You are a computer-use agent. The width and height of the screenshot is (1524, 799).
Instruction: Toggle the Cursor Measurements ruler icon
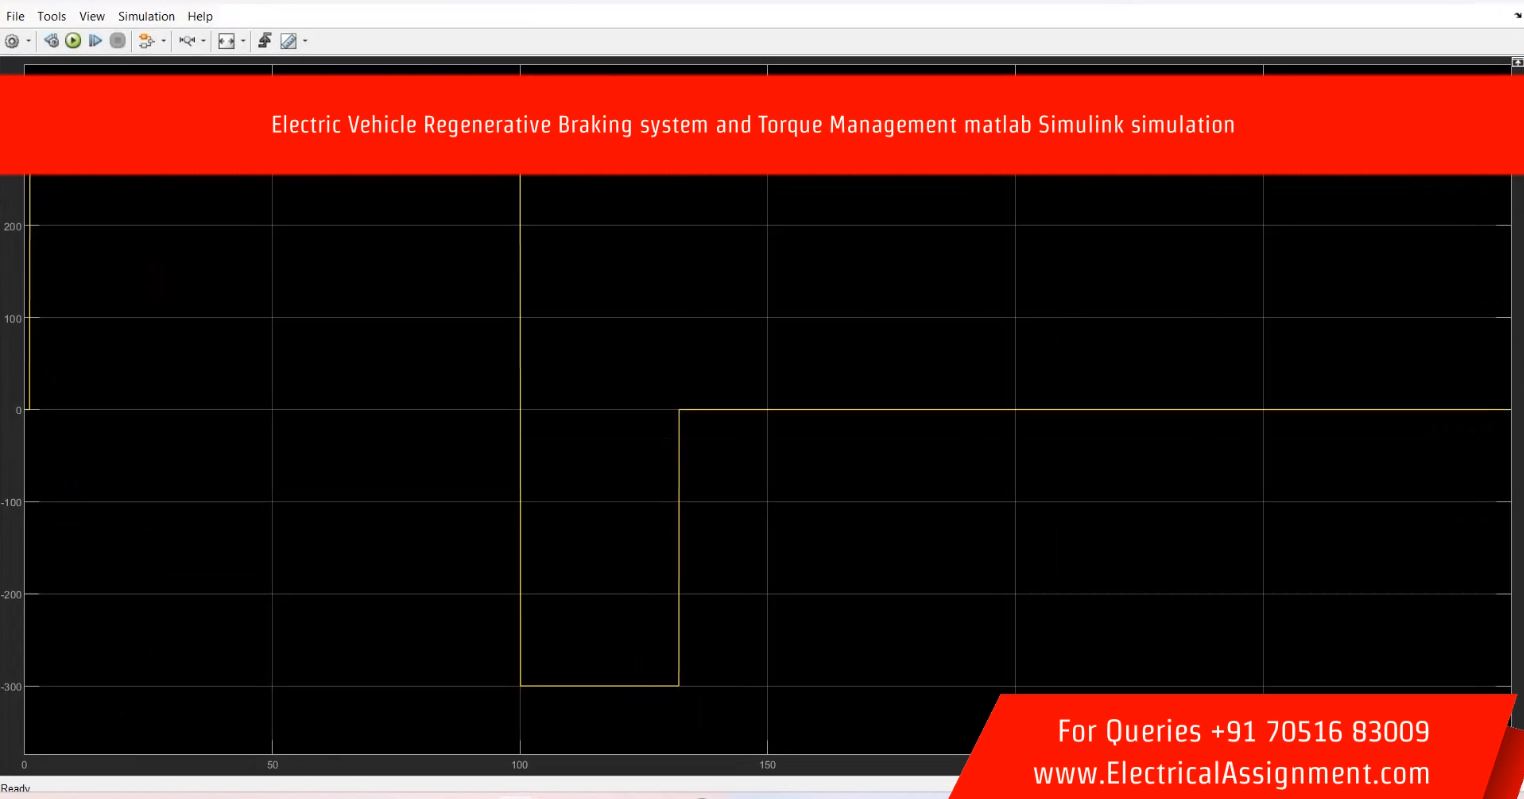288,41
